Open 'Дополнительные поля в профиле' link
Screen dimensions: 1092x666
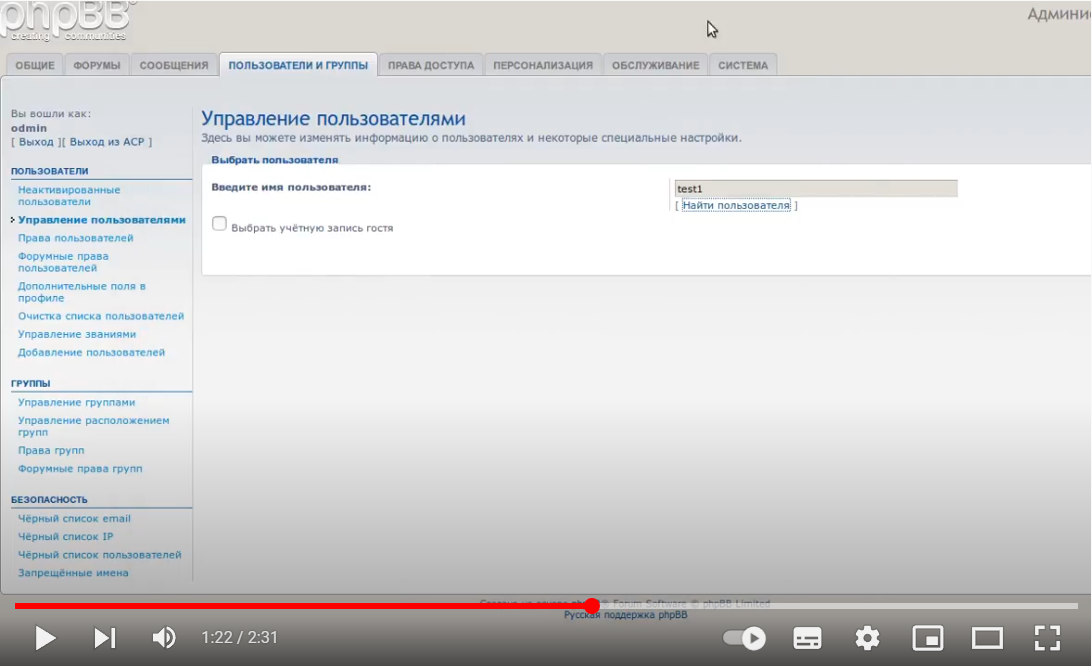tap(81, 291)
